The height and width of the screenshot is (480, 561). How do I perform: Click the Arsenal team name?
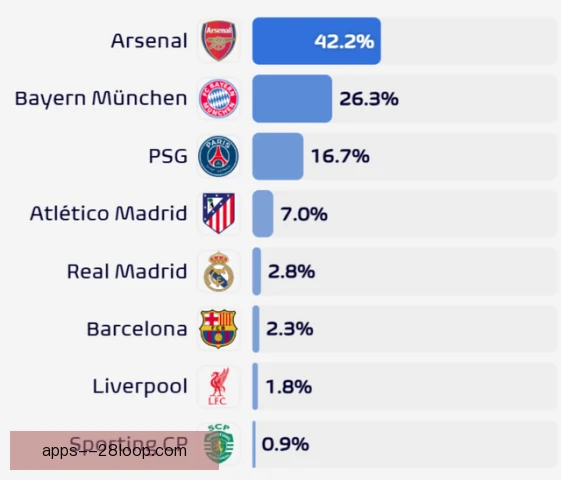[x=149, y=40]
